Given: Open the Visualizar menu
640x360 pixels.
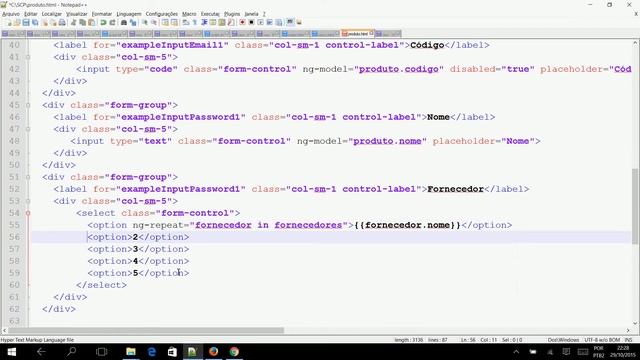Looking at the screenshot, I should [x=77, y=14].
